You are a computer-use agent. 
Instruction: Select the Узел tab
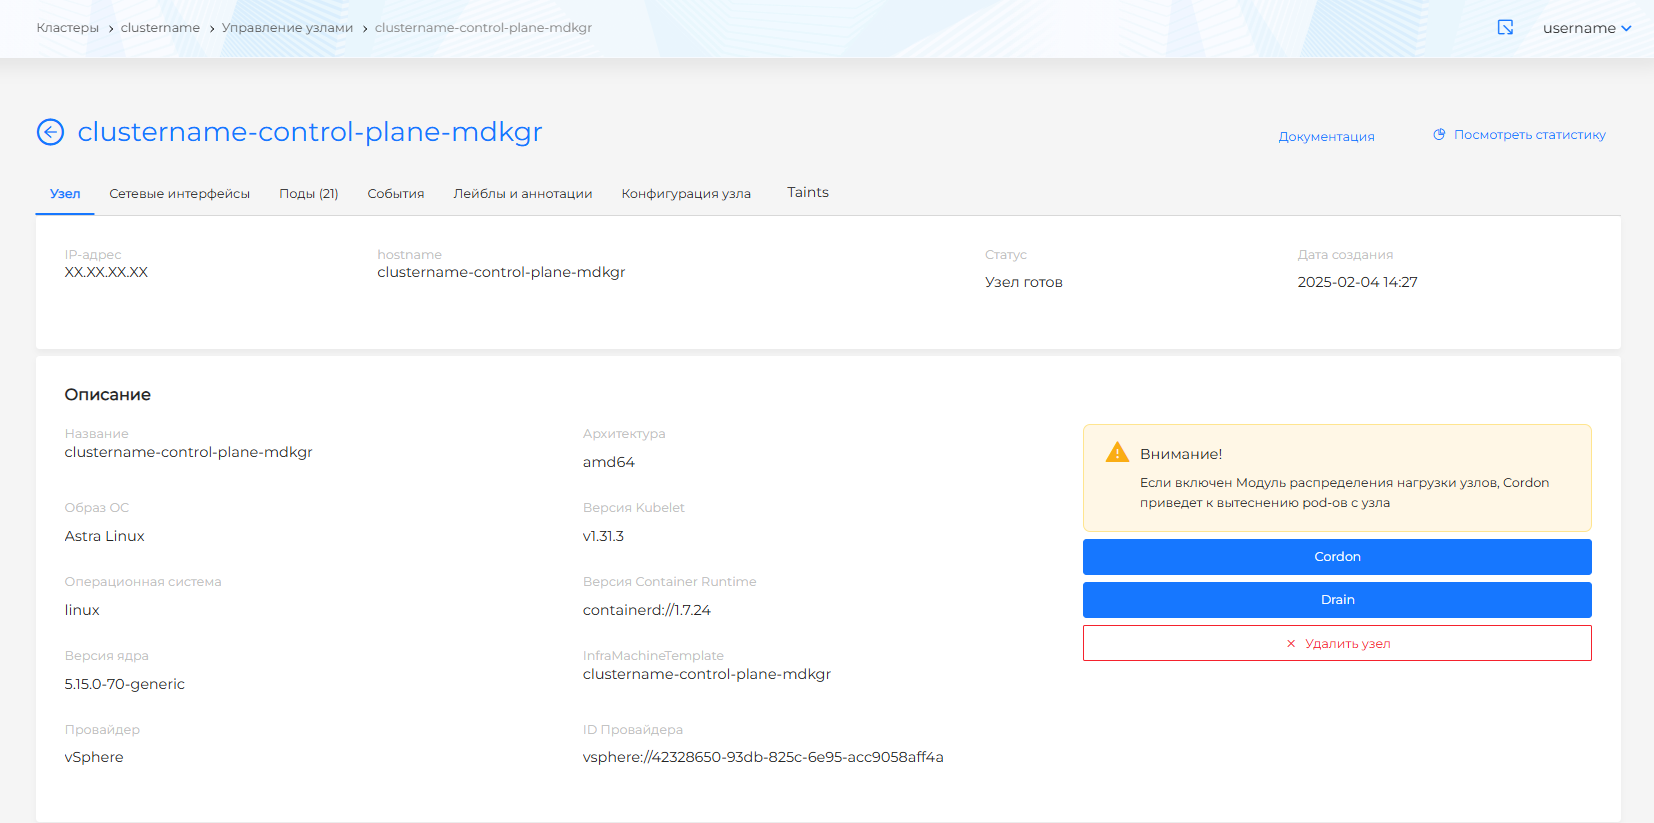(x=65, y=194)
